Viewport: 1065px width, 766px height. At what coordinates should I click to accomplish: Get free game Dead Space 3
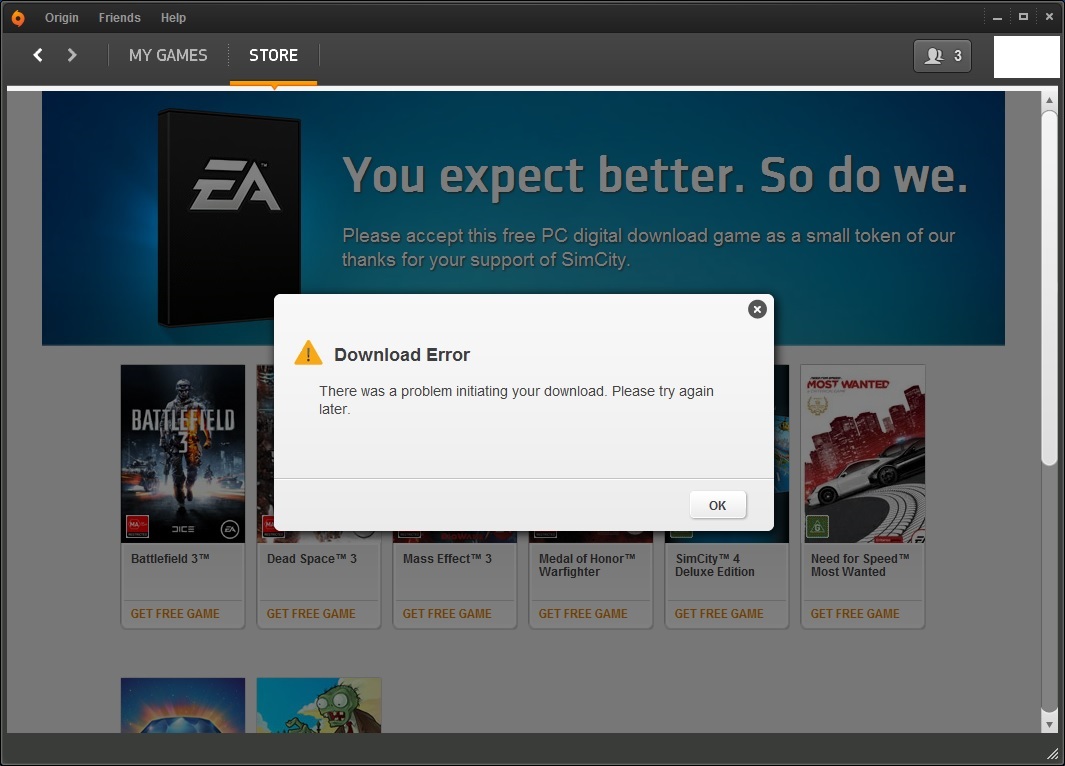[x=311, y=614]
